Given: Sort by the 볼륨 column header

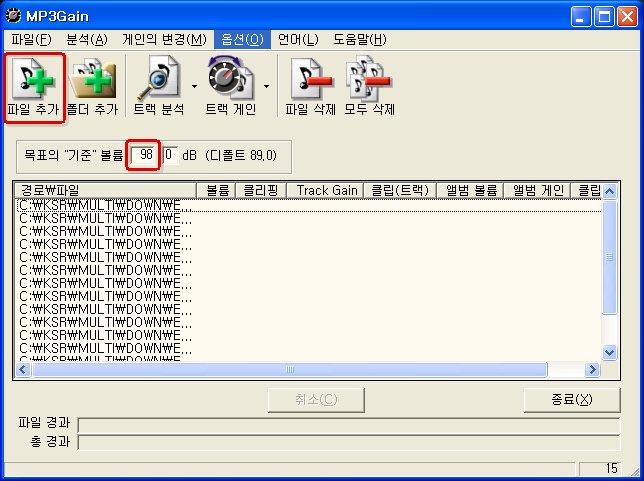Looking at the screenshot, I should [216, 191].
